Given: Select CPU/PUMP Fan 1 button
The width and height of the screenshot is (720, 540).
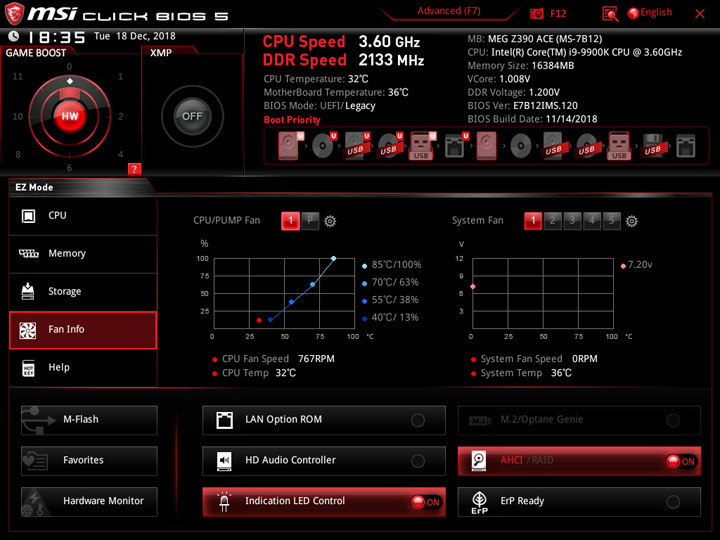Looking at the screenshot, I should 290,221.
